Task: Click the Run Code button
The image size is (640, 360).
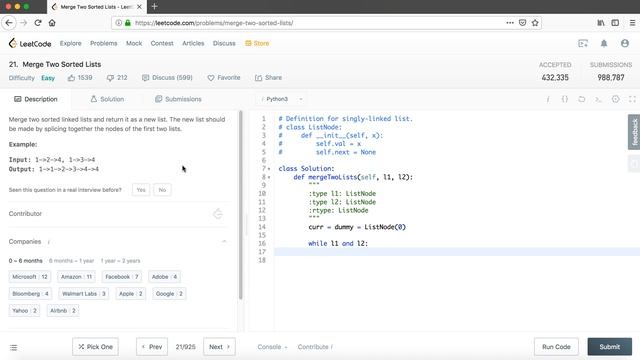Action: tap(556, 347)
